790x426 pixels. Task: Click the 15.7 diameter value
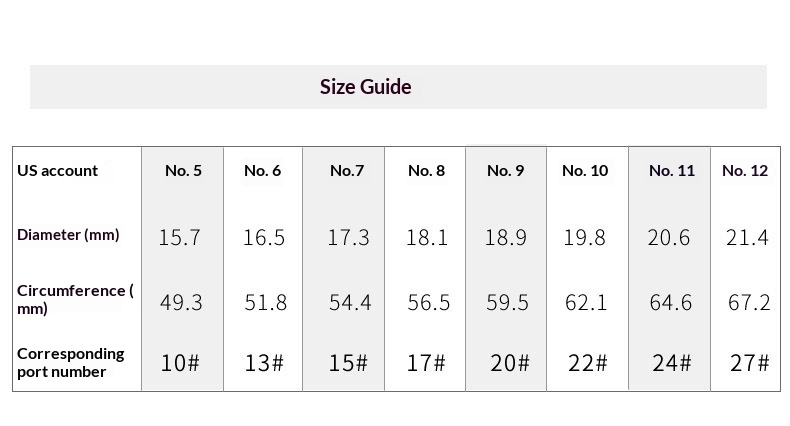180,237
